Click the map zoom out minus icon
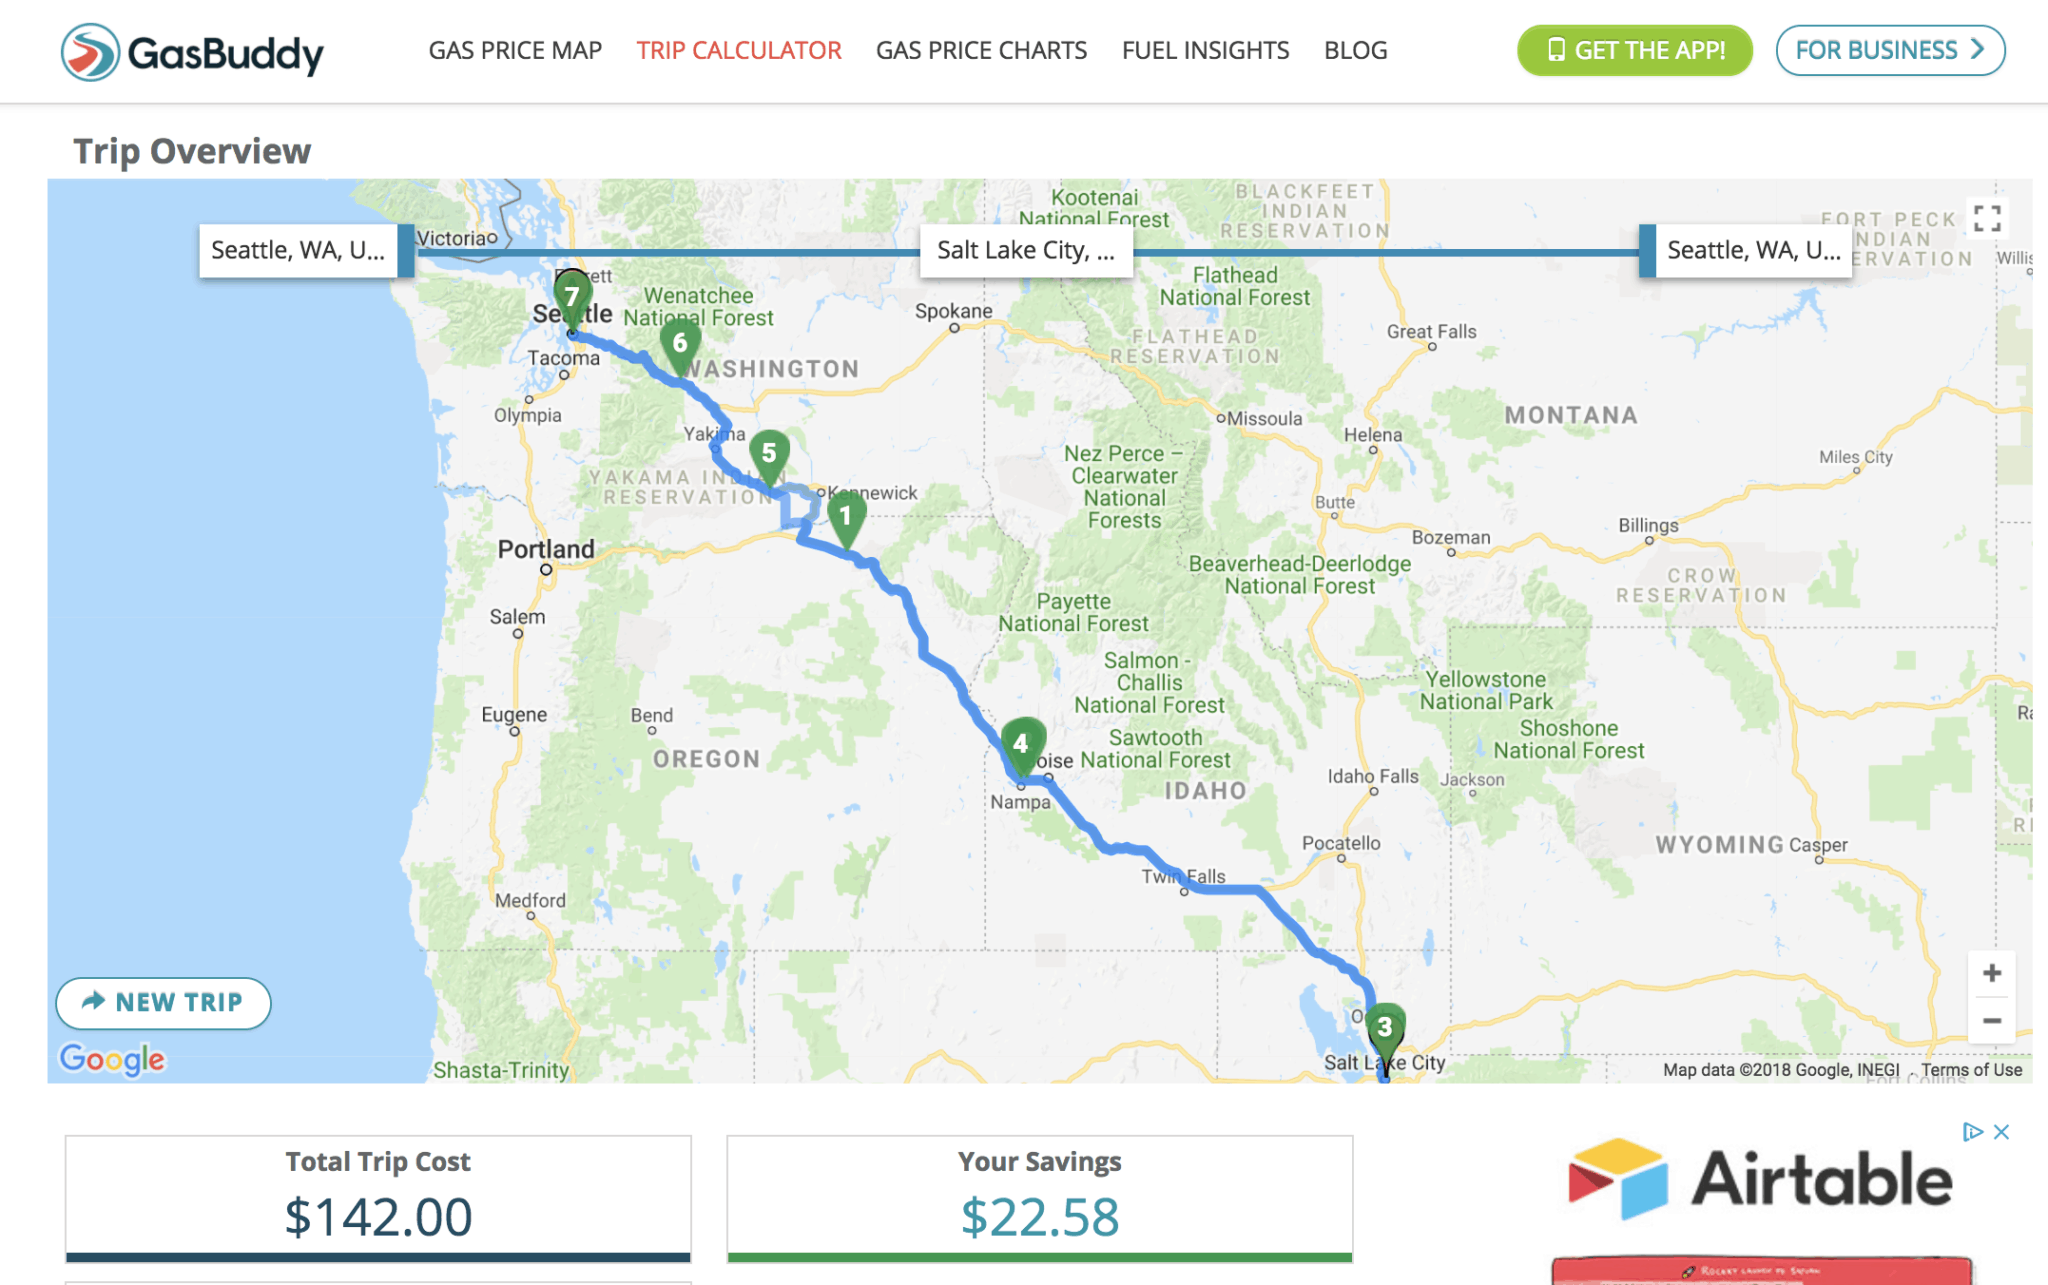Image resolution: width=2048 pixels, height=1285 pixels. (x=1995, y=1021)
